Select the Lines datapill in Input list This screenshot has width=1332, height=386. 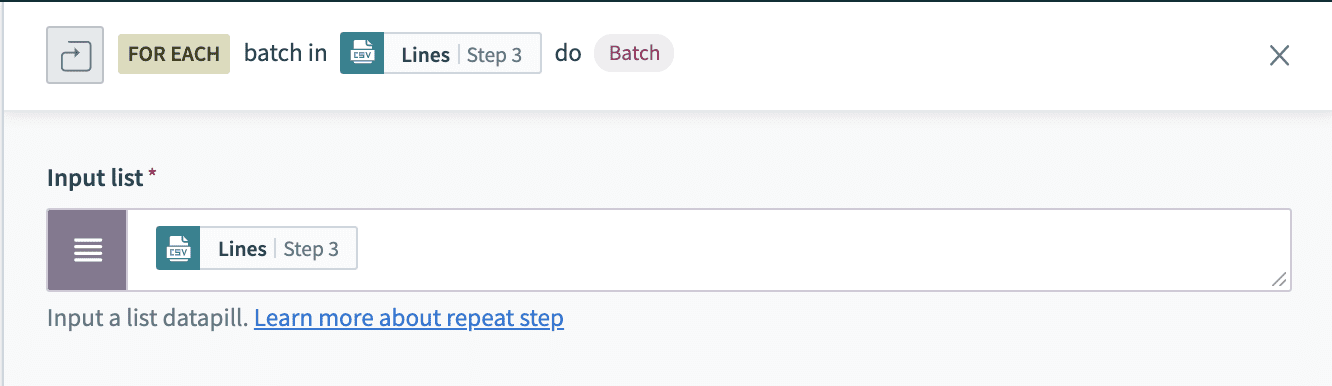[257, 249]
